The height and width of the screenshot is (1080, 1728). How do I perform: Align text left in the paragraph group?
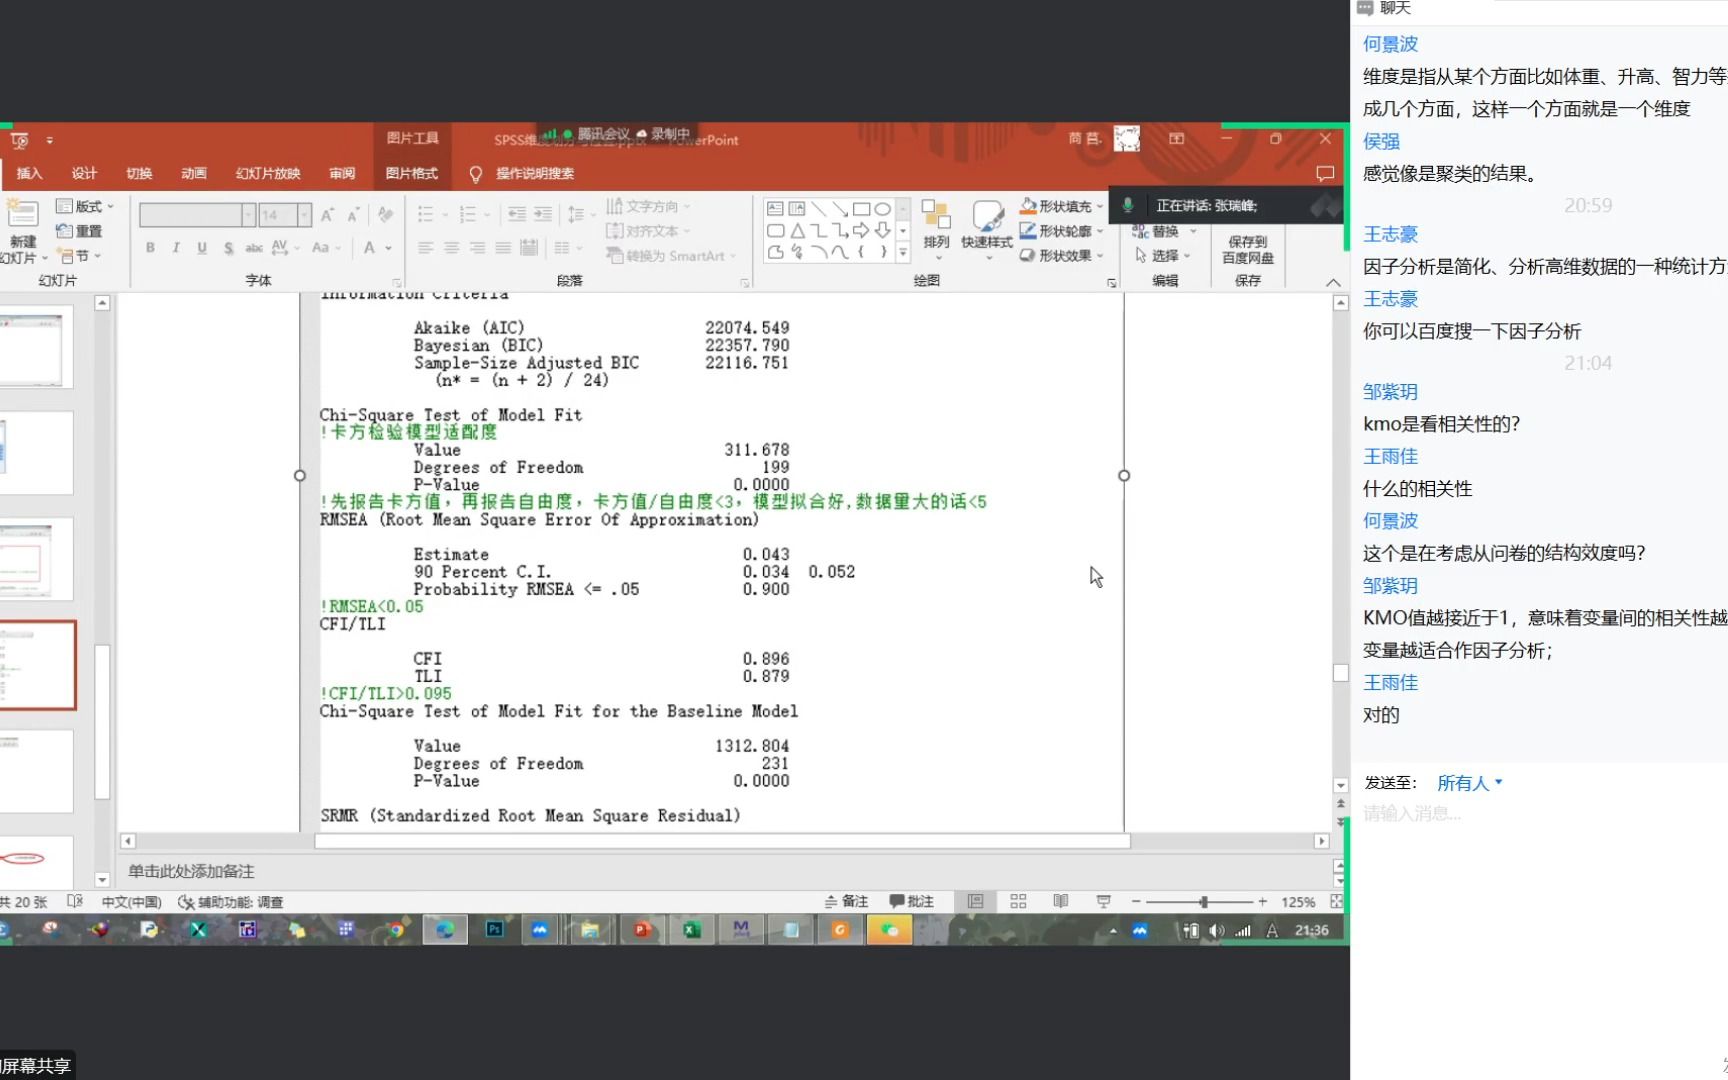click(x=425, y=247)
